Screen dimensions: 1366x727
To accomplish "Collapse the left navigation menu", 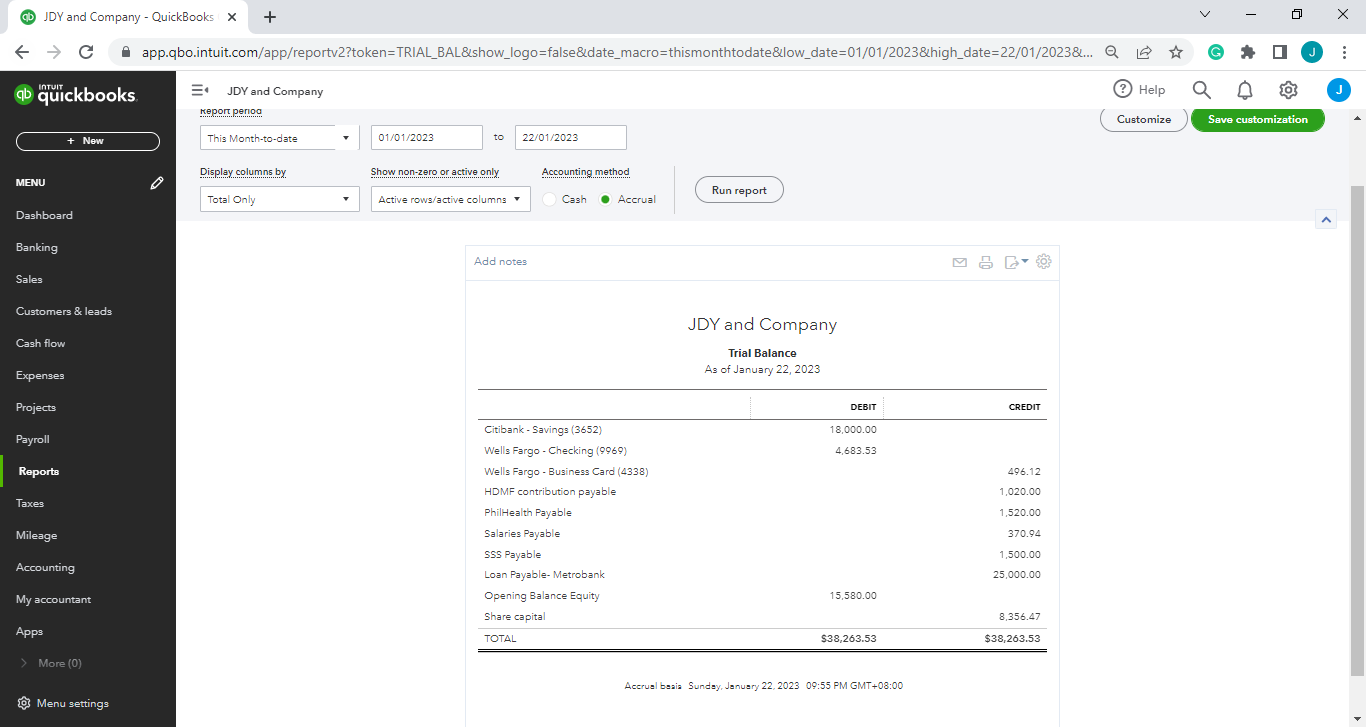I will 200,91.
